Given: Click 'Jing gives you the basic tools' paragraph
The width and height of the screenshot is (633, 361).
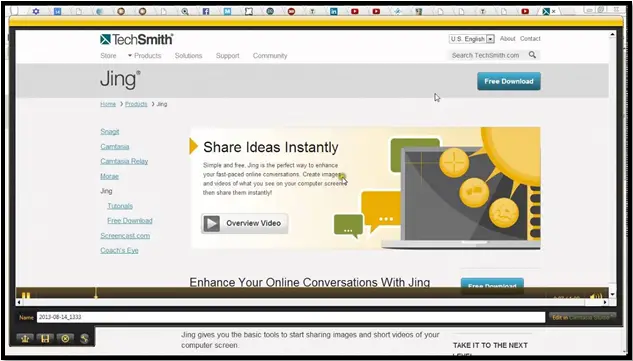Looking at the screenshot, I should click(x=310, y=340).
